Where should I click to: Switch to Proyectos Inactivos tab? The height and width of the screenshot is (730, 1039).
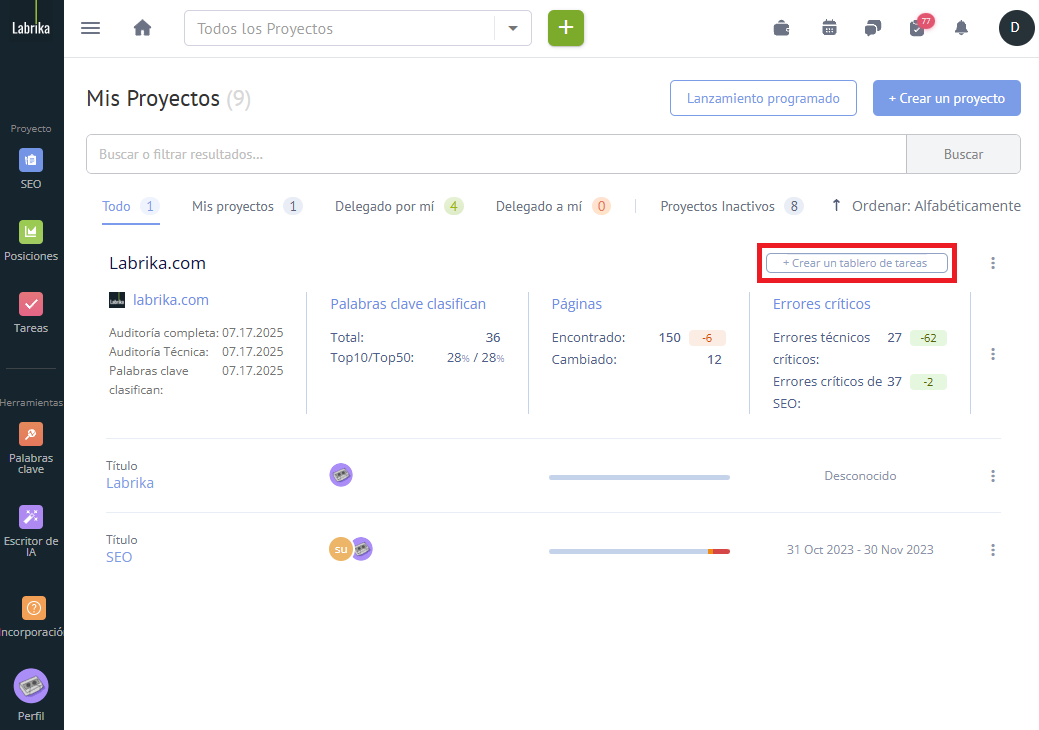pos(732,206)
